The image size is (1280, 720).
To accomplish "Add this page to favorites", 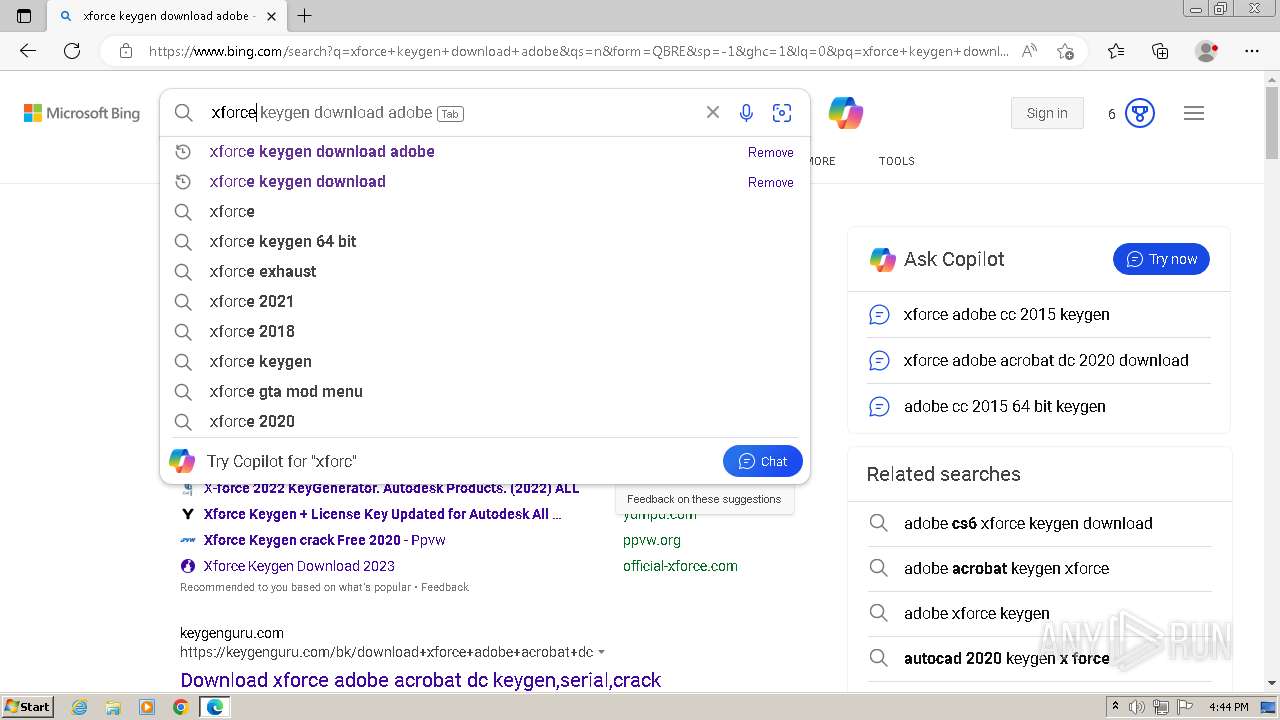I will pos(1065,51).
